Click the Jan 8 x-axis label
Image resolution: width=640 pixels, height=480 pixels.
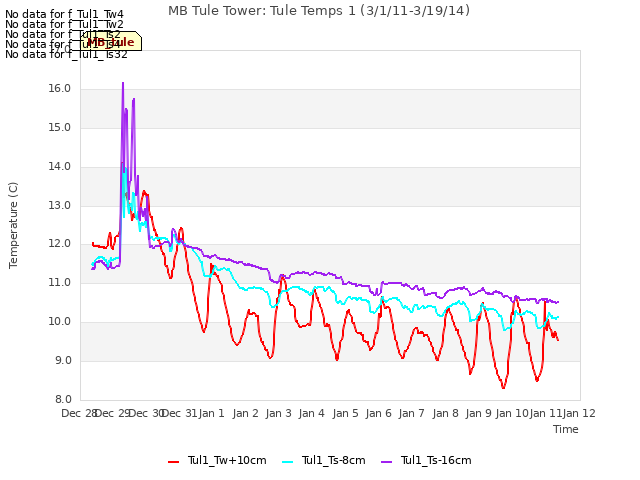point(446,413)
